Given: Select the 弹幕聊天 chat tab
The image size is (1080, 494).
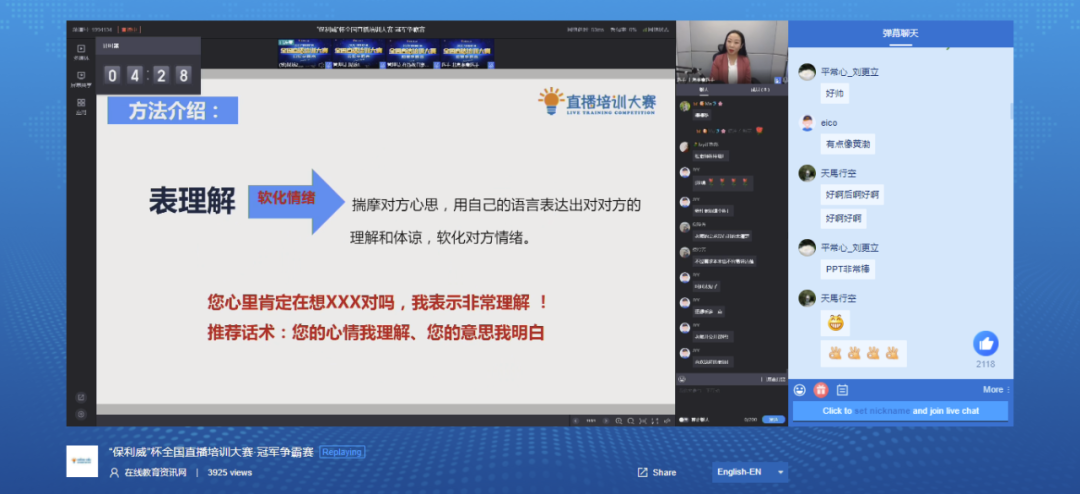Looking at the screenshot, I should coord(900,33).
